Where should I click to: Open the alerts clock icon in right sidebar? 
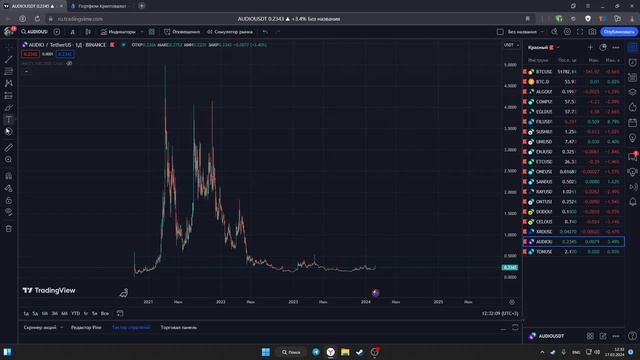tap(632, 62)
